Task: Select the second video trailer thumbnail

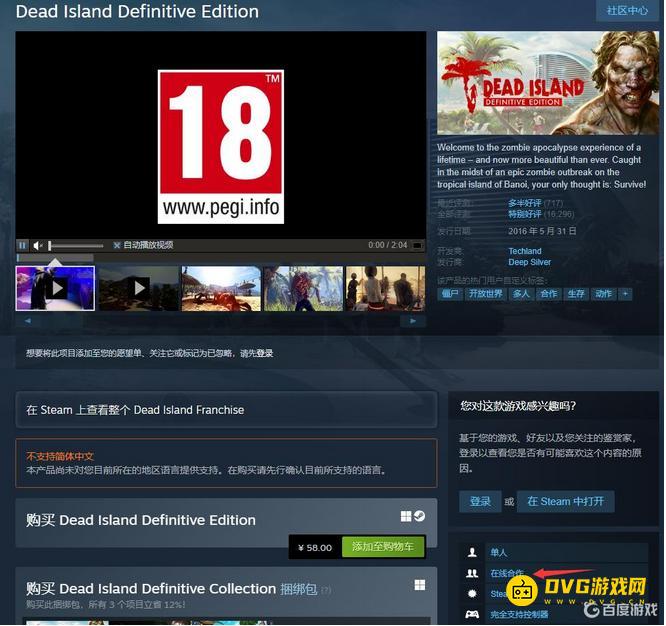Action: click(x=139, y=288)
